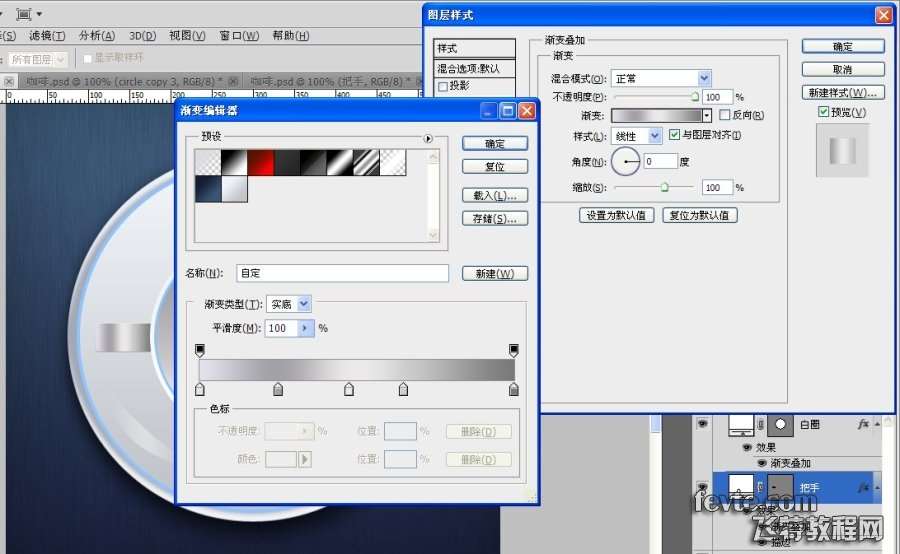
Task: Click the 载入(L)... button in gradient editor
Action: pyautogui.click(x=494, y=195)
